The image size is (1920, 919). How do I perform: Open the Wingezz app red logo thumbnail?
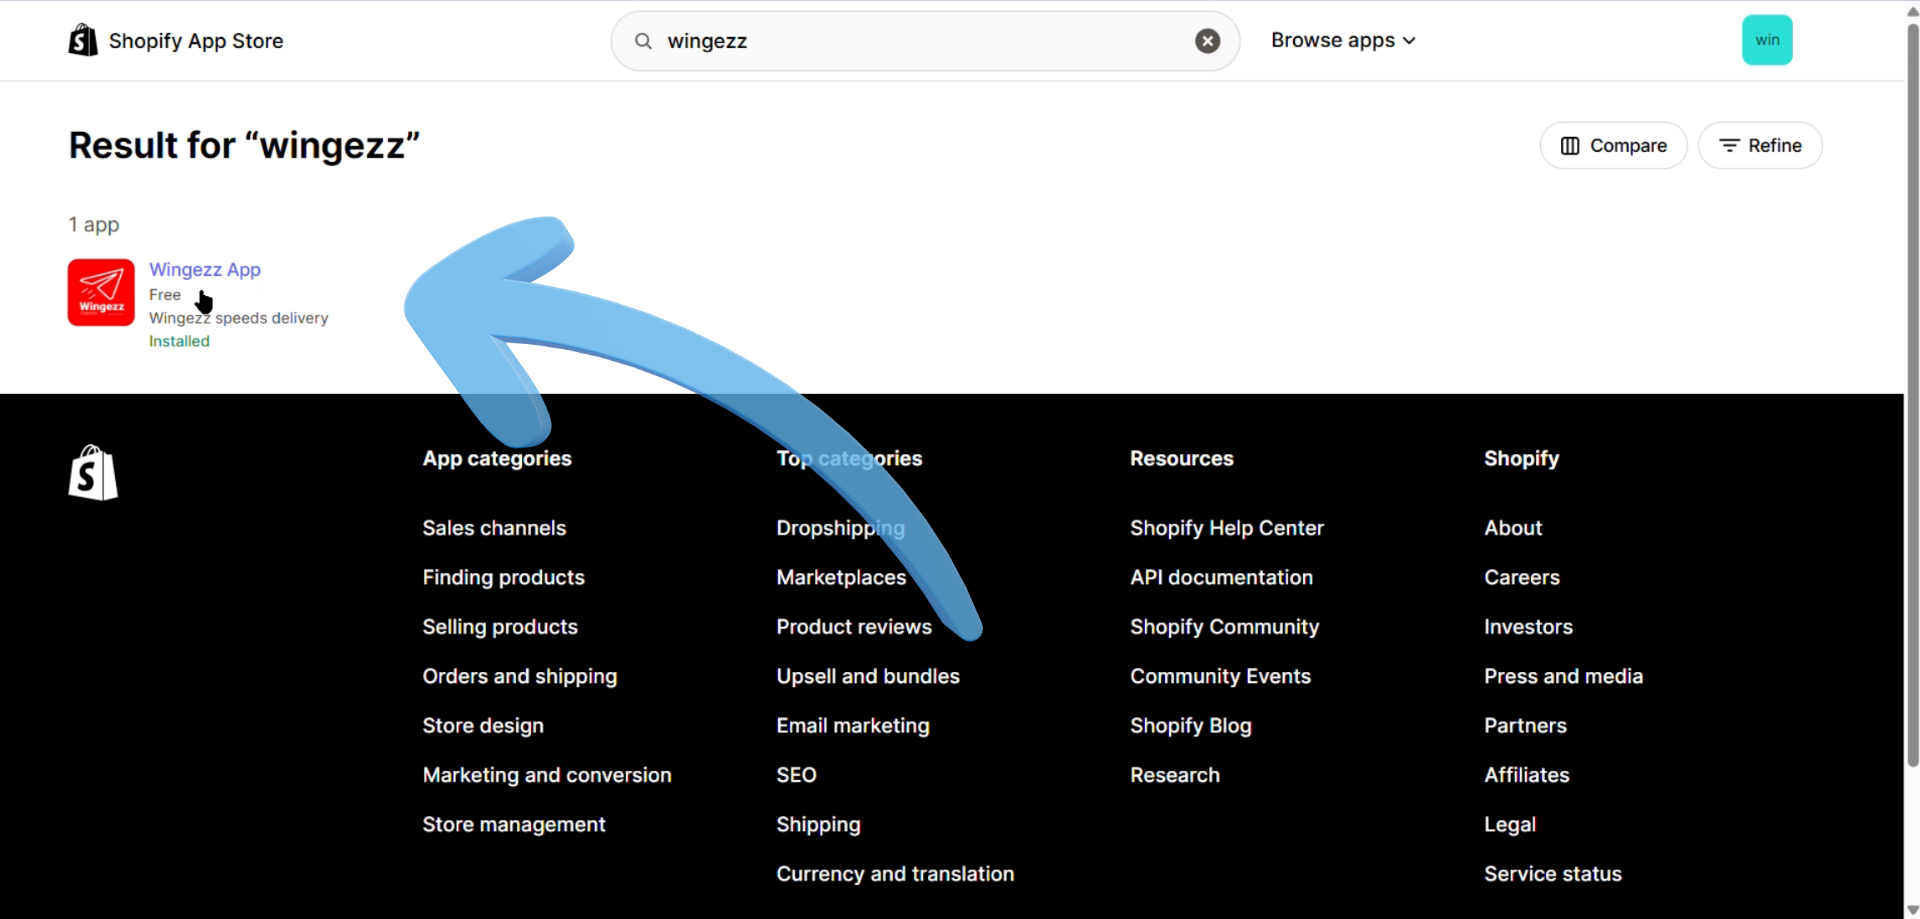101,293
